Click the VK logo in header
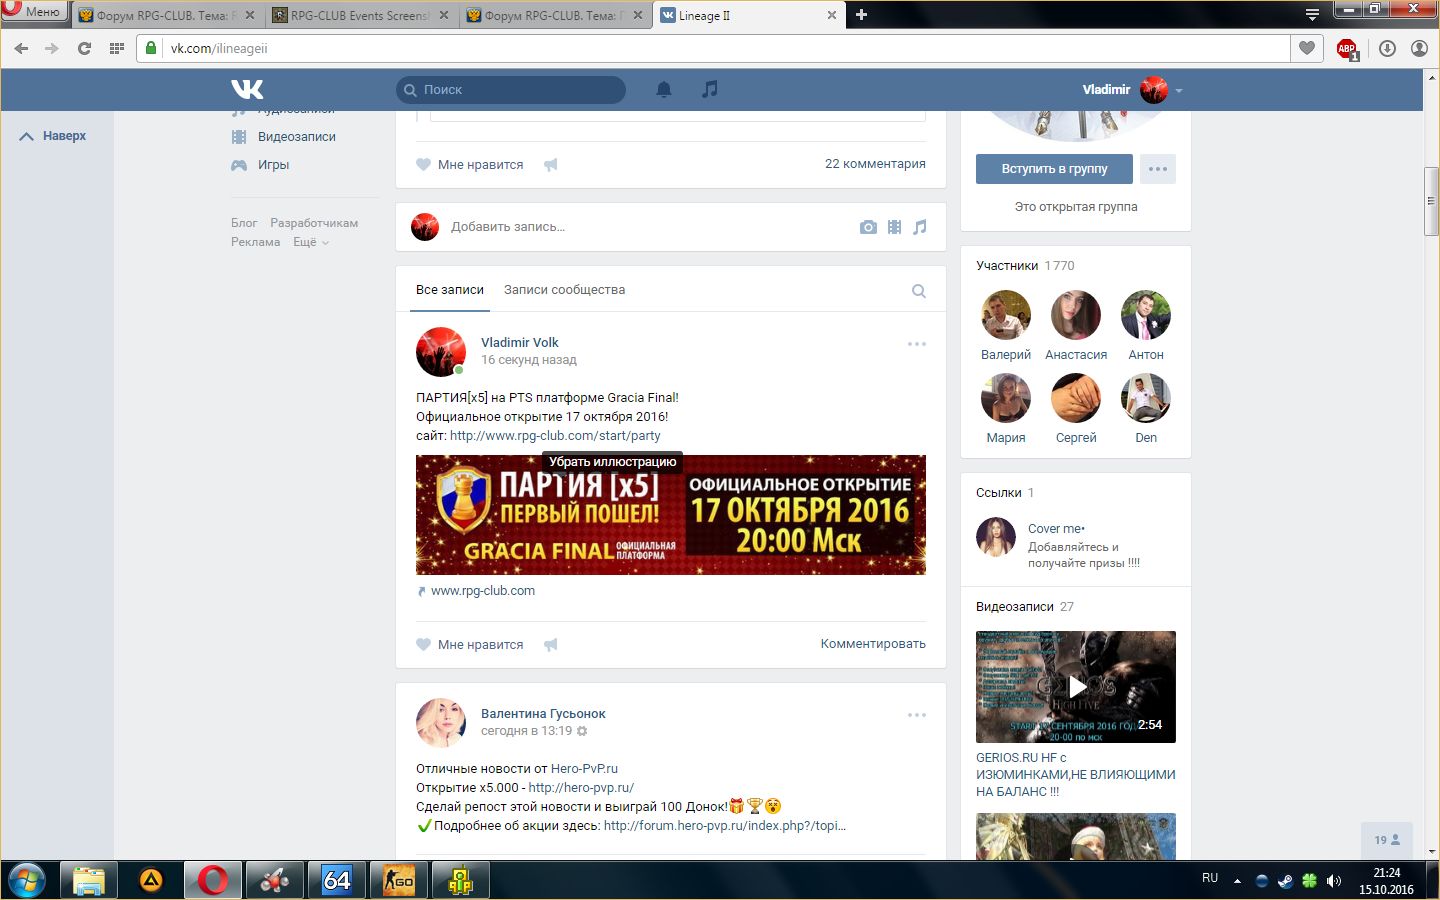The width and height of the screenshot is (1440, 900). pyautogui.click(x=247, y=89)
